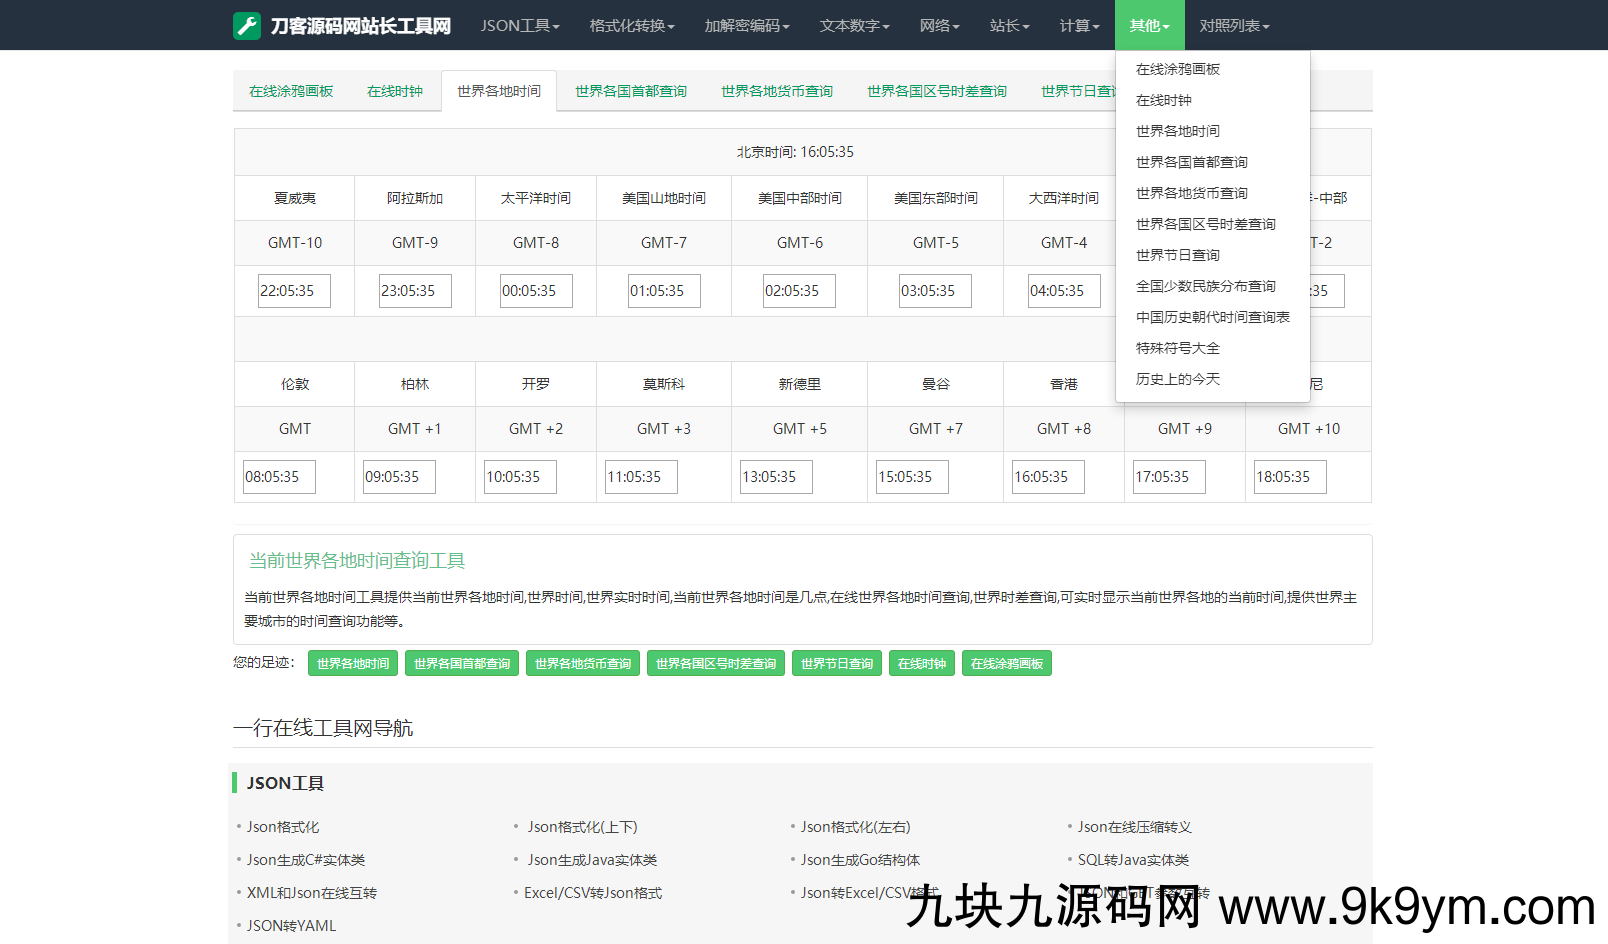This screenshot has width=1608, height=944.
Task: Click the Hawaii time input field
Action: 294,291
